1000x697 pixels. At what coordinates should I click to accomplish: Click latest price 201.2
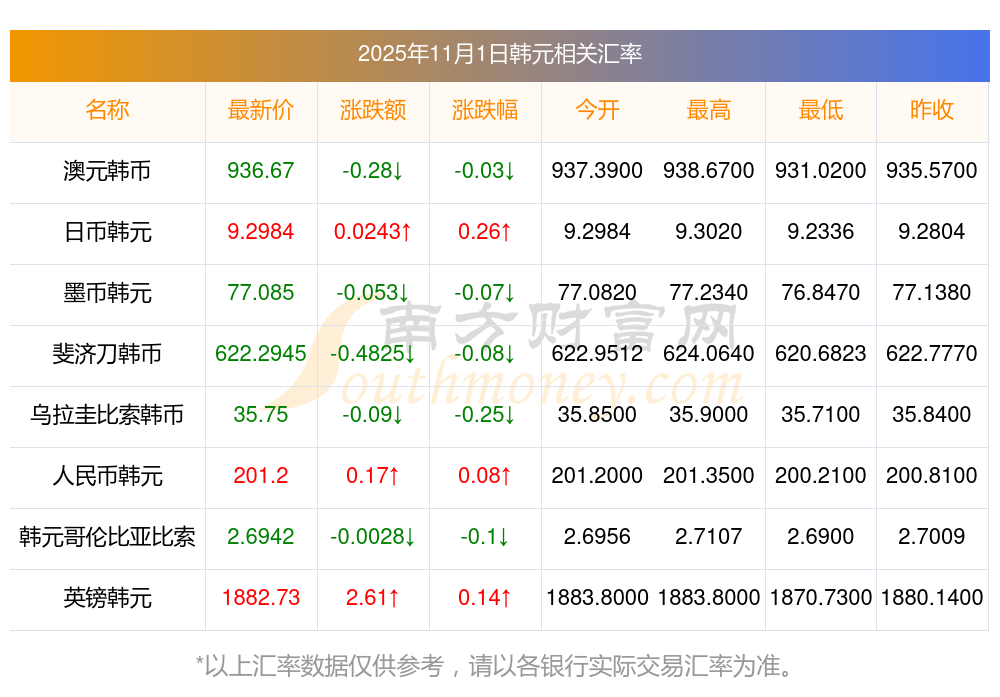click(x=261, y=476)
